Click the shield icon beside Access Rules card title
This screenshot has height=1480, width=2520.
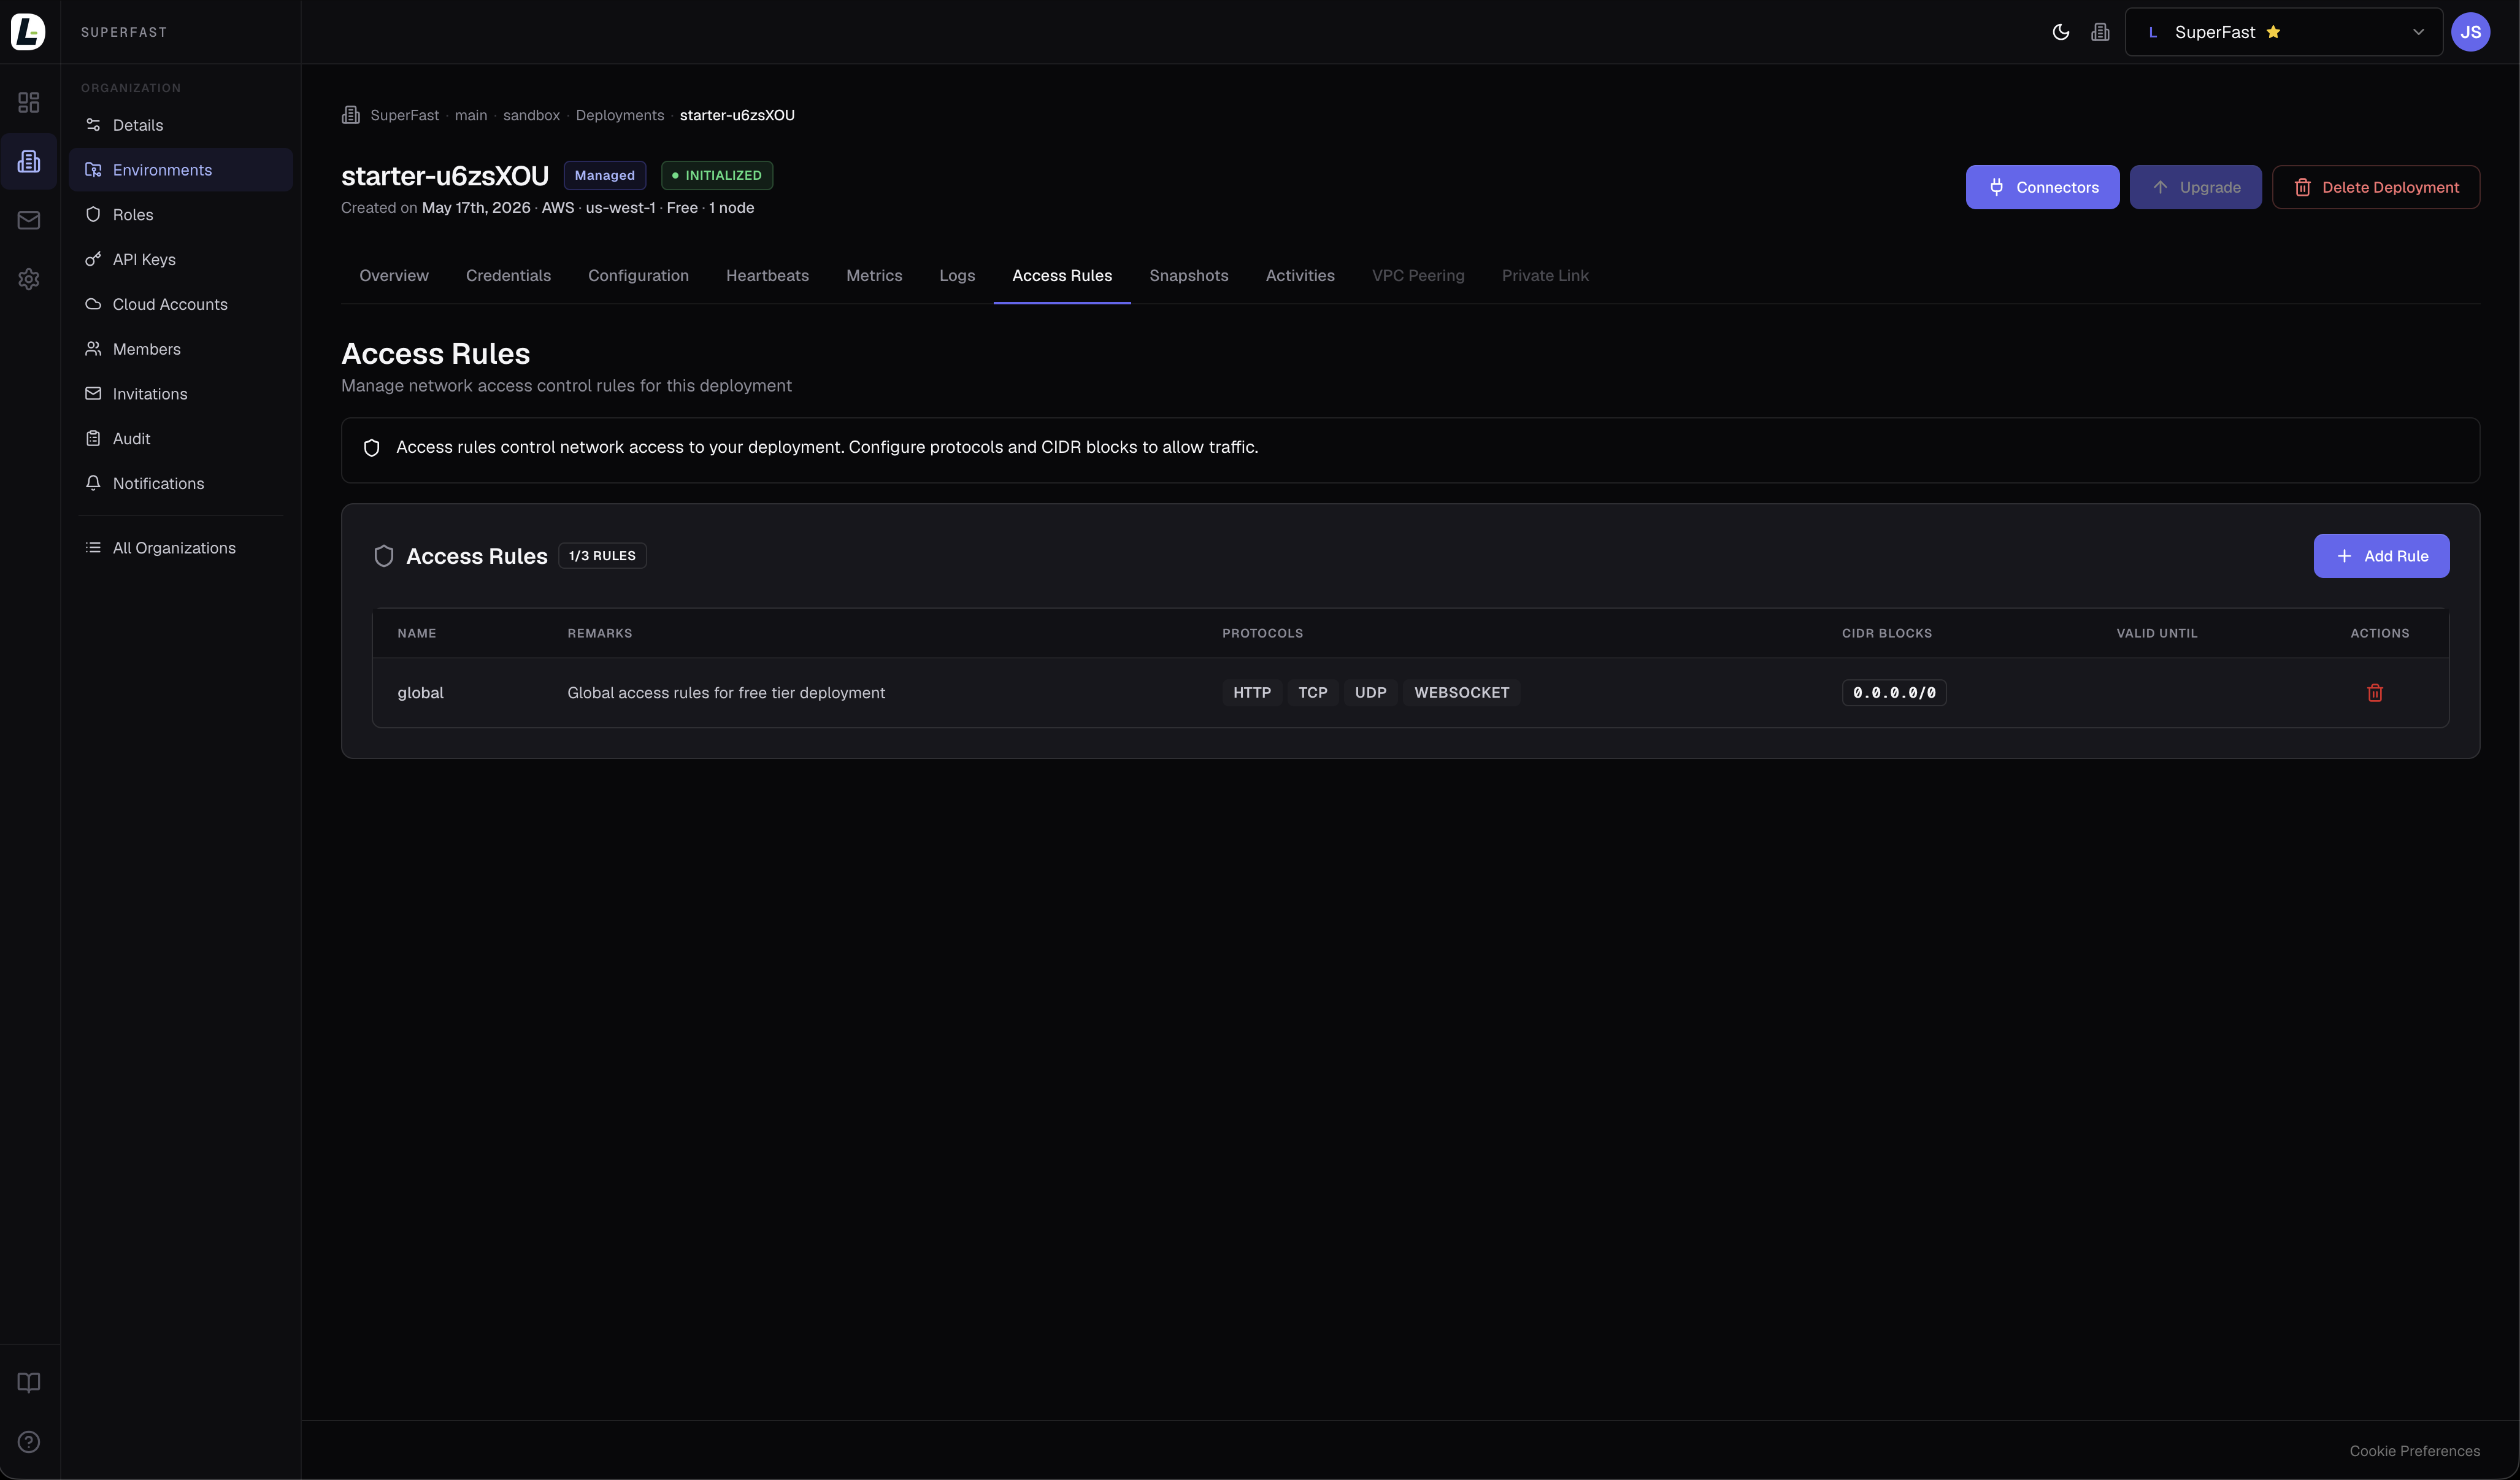point(384,556)
